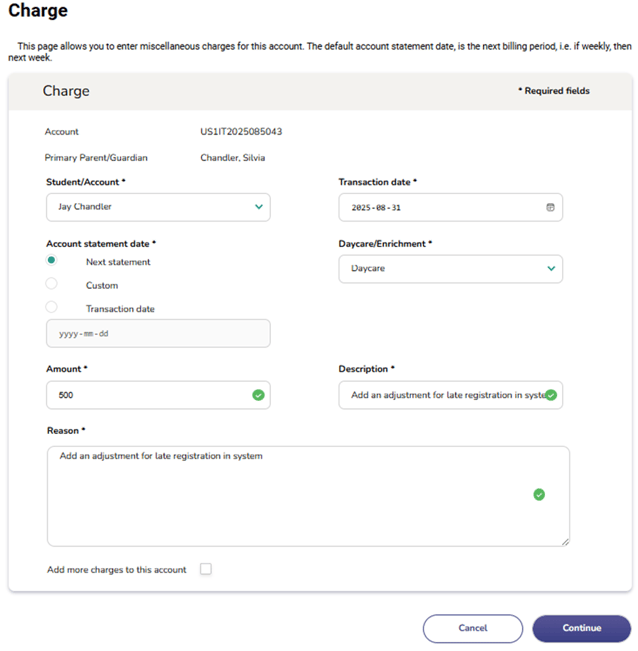Choose the Custom statement date option

point(52,285)
